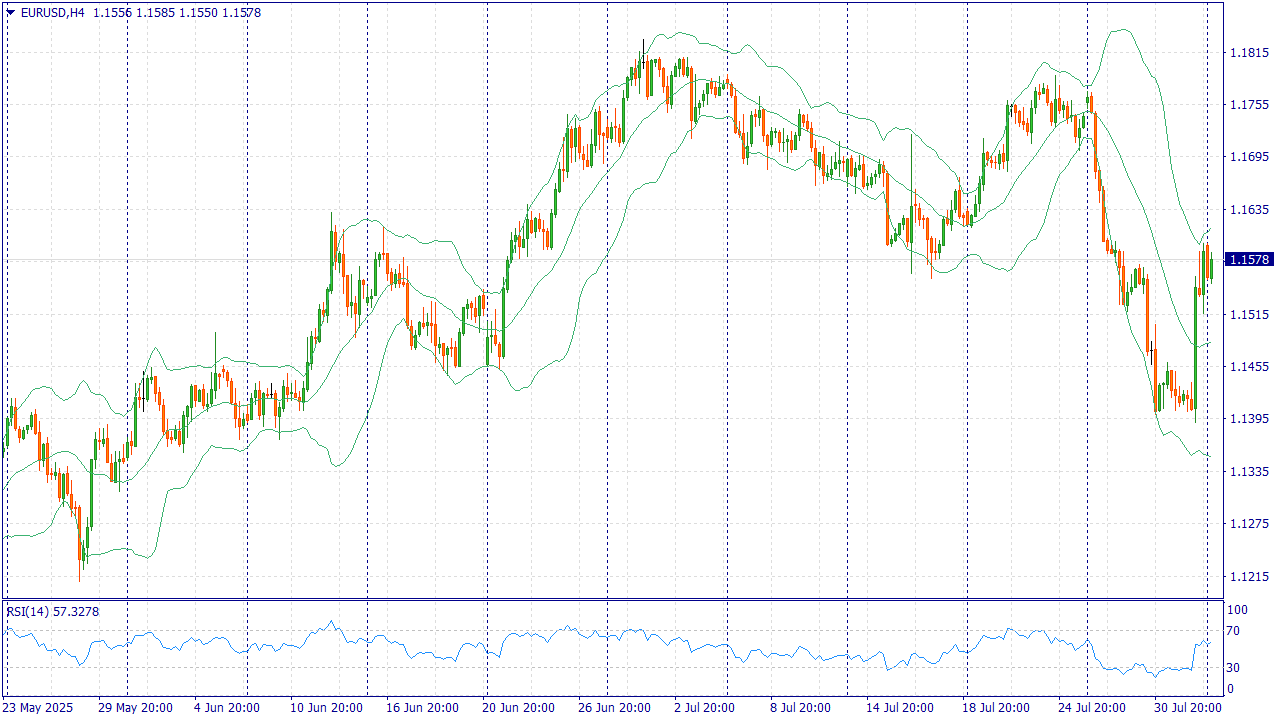
Task: Select the 30 Jul 20:00 time label
Action: pos(1187,708)
